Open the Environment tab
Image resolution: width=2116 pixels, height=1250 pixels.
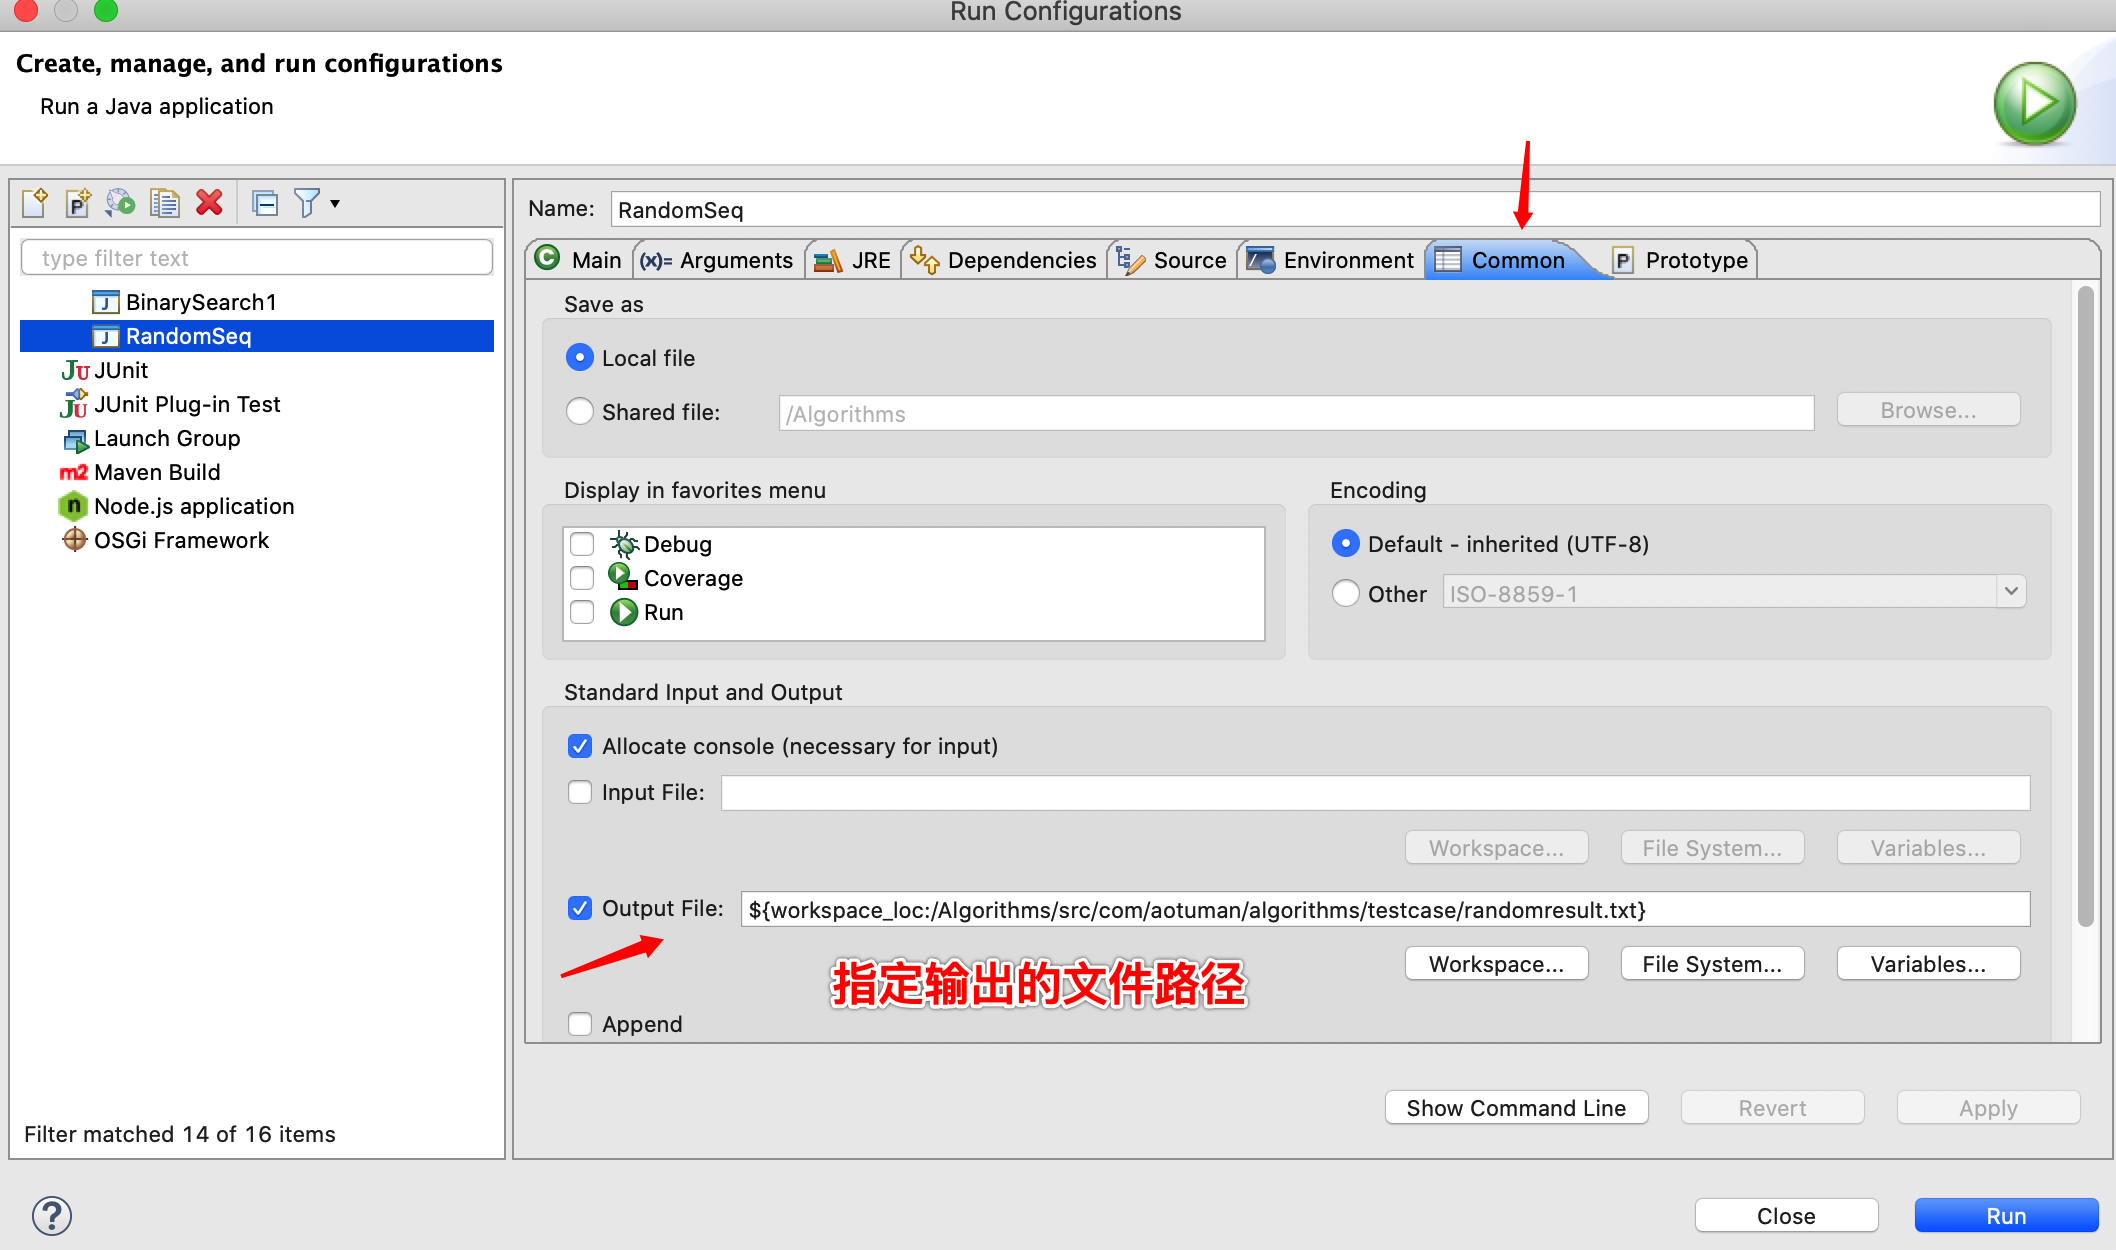click(x=1331, y=260)
